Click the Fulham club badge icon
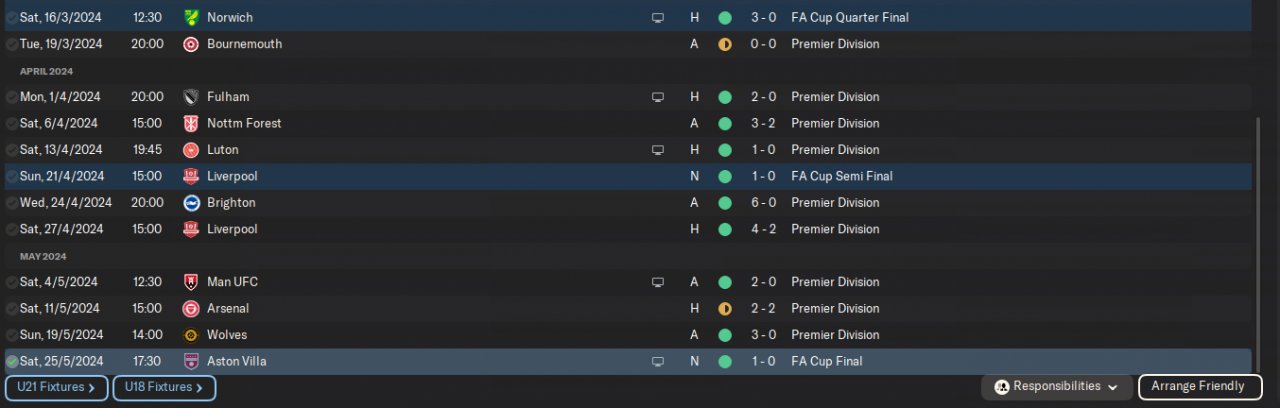The image size is (1280, 408). coord(191,97)
